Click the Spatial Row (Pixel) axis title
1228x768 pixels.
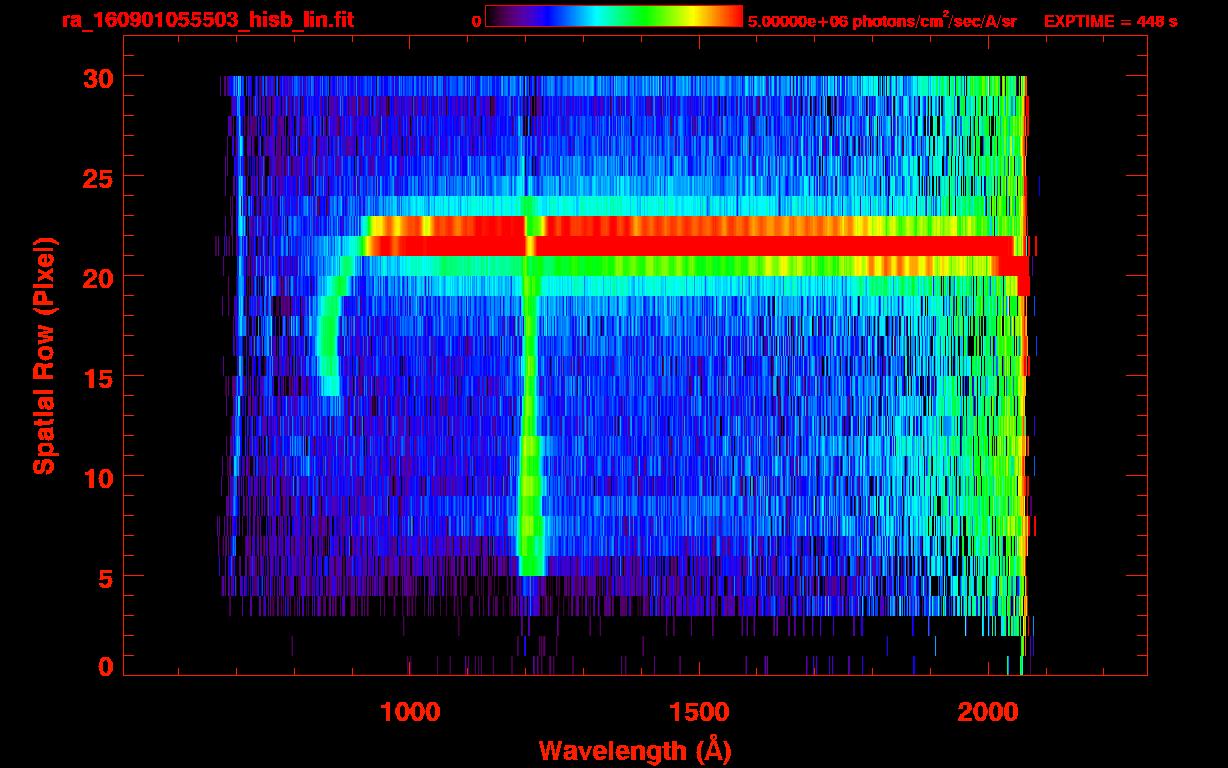tap(44, 356)
